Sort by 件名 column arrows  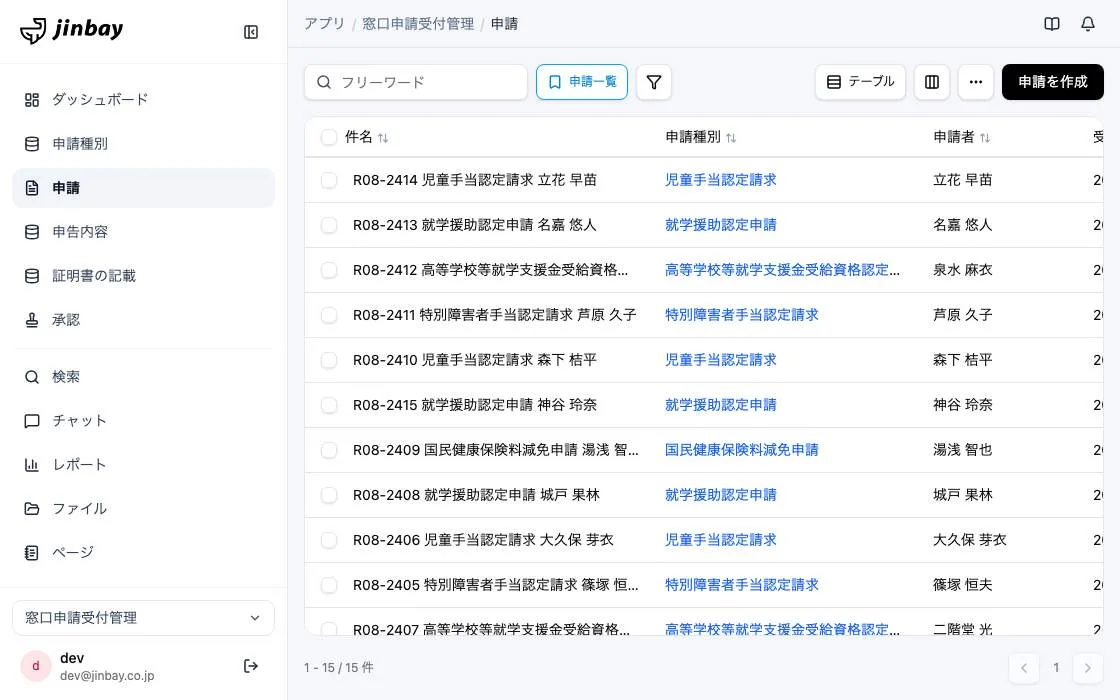[383, 138]
